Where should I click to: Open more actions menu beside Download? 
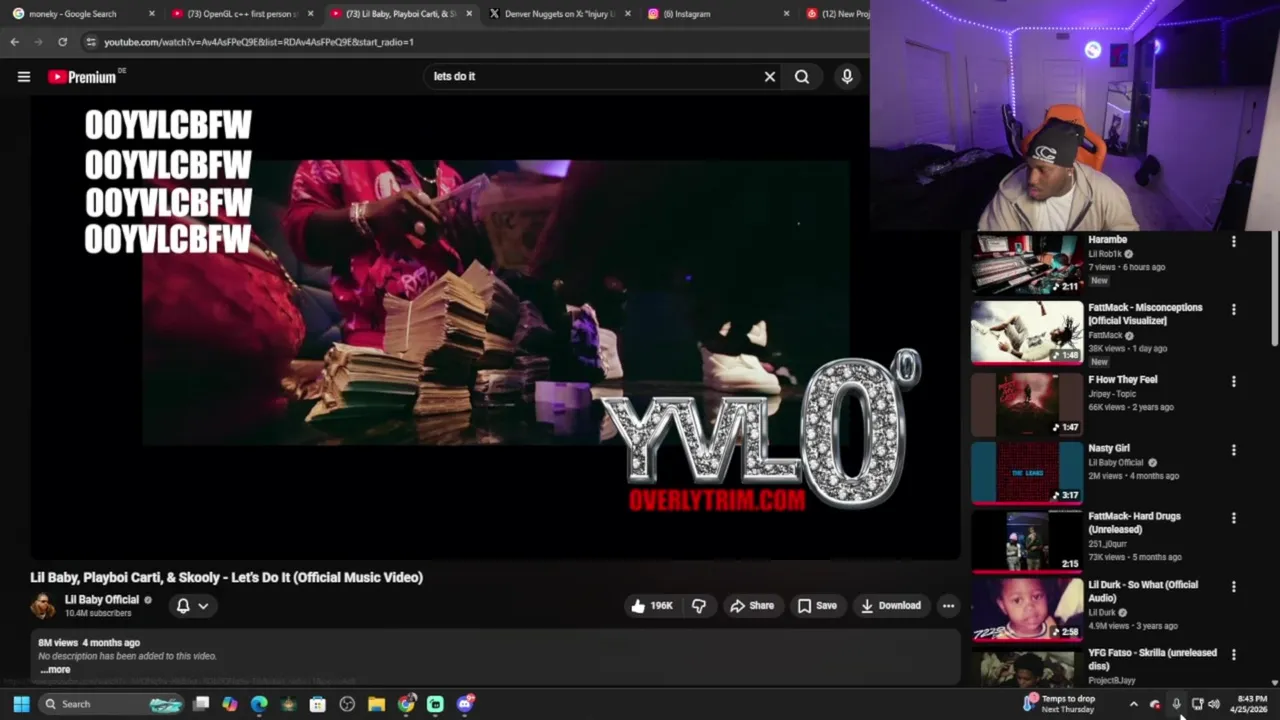point(948,605)
